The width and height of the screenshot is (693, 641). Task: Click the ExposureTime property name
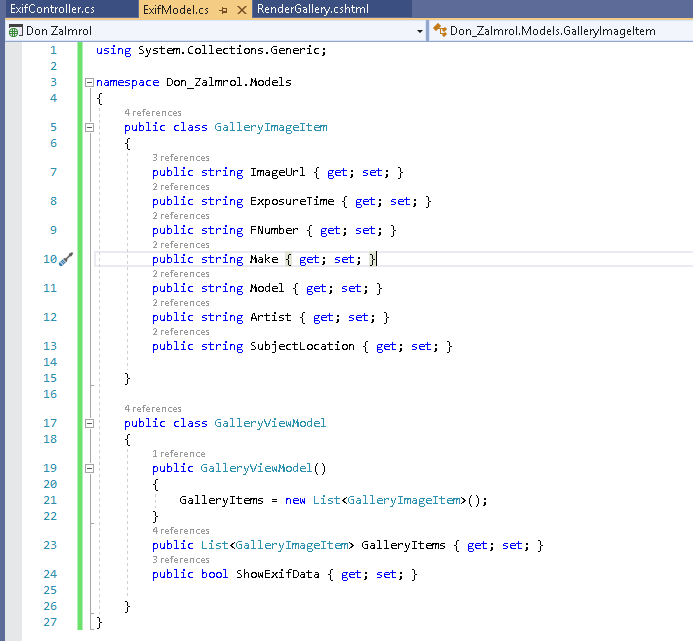[292, 202]
